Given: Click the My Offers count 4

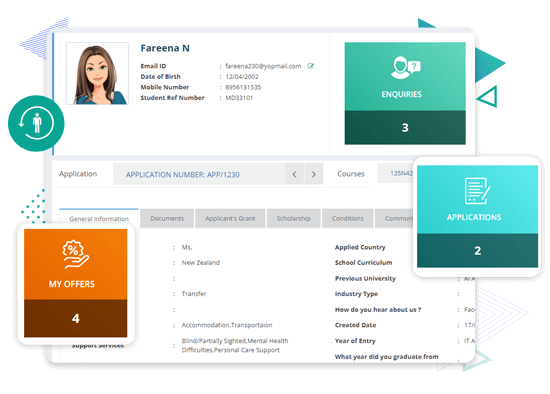Looking at the screenshot, I should point(75,318).
